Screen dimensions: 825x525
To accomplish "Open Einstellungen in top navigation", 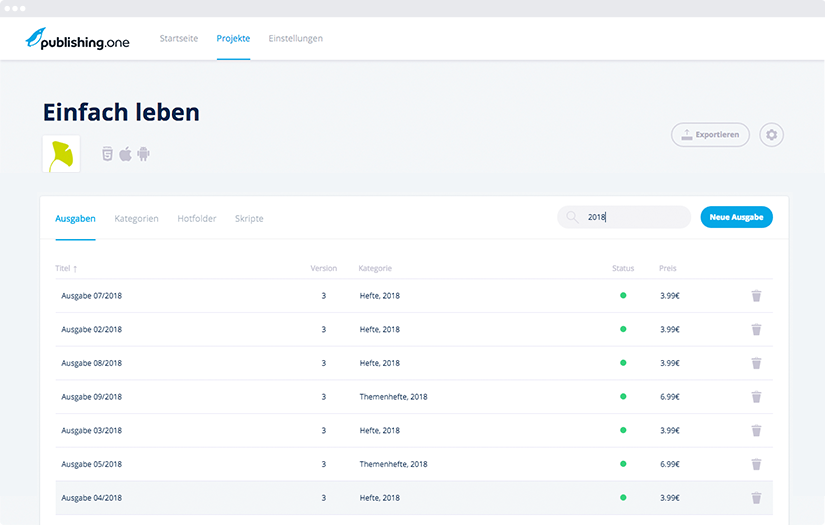I will click(x=295, y=39).
